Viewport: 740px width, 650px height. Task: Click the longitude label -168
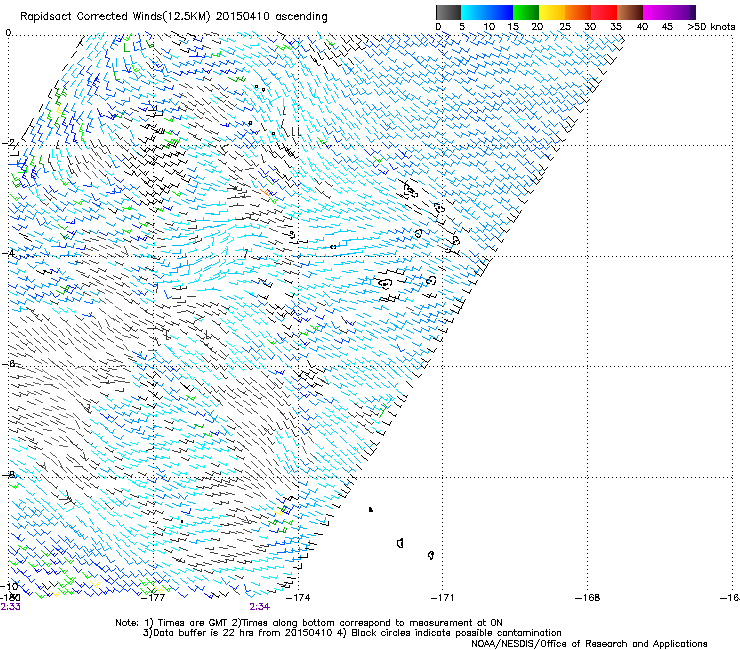[588, 598]
